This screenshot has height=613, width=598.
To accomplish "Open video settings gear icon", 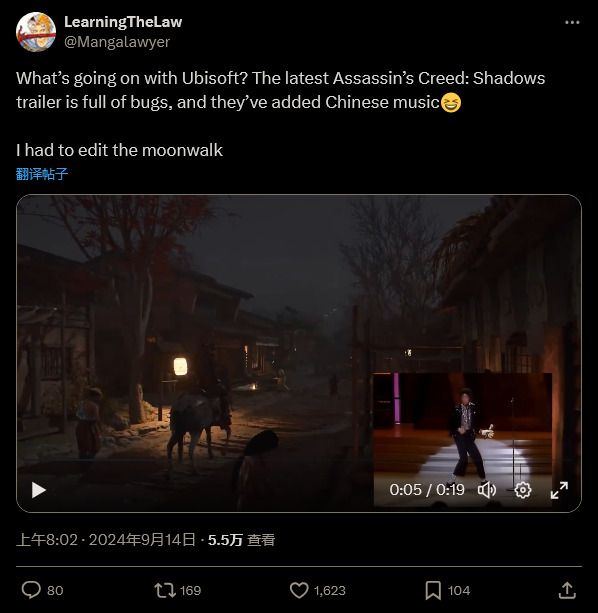I will 523,490.
